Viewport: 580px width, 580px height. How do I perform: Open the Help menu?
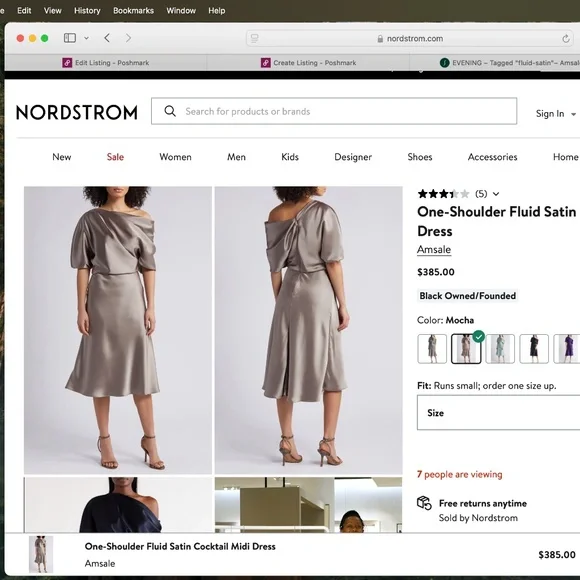217,11
